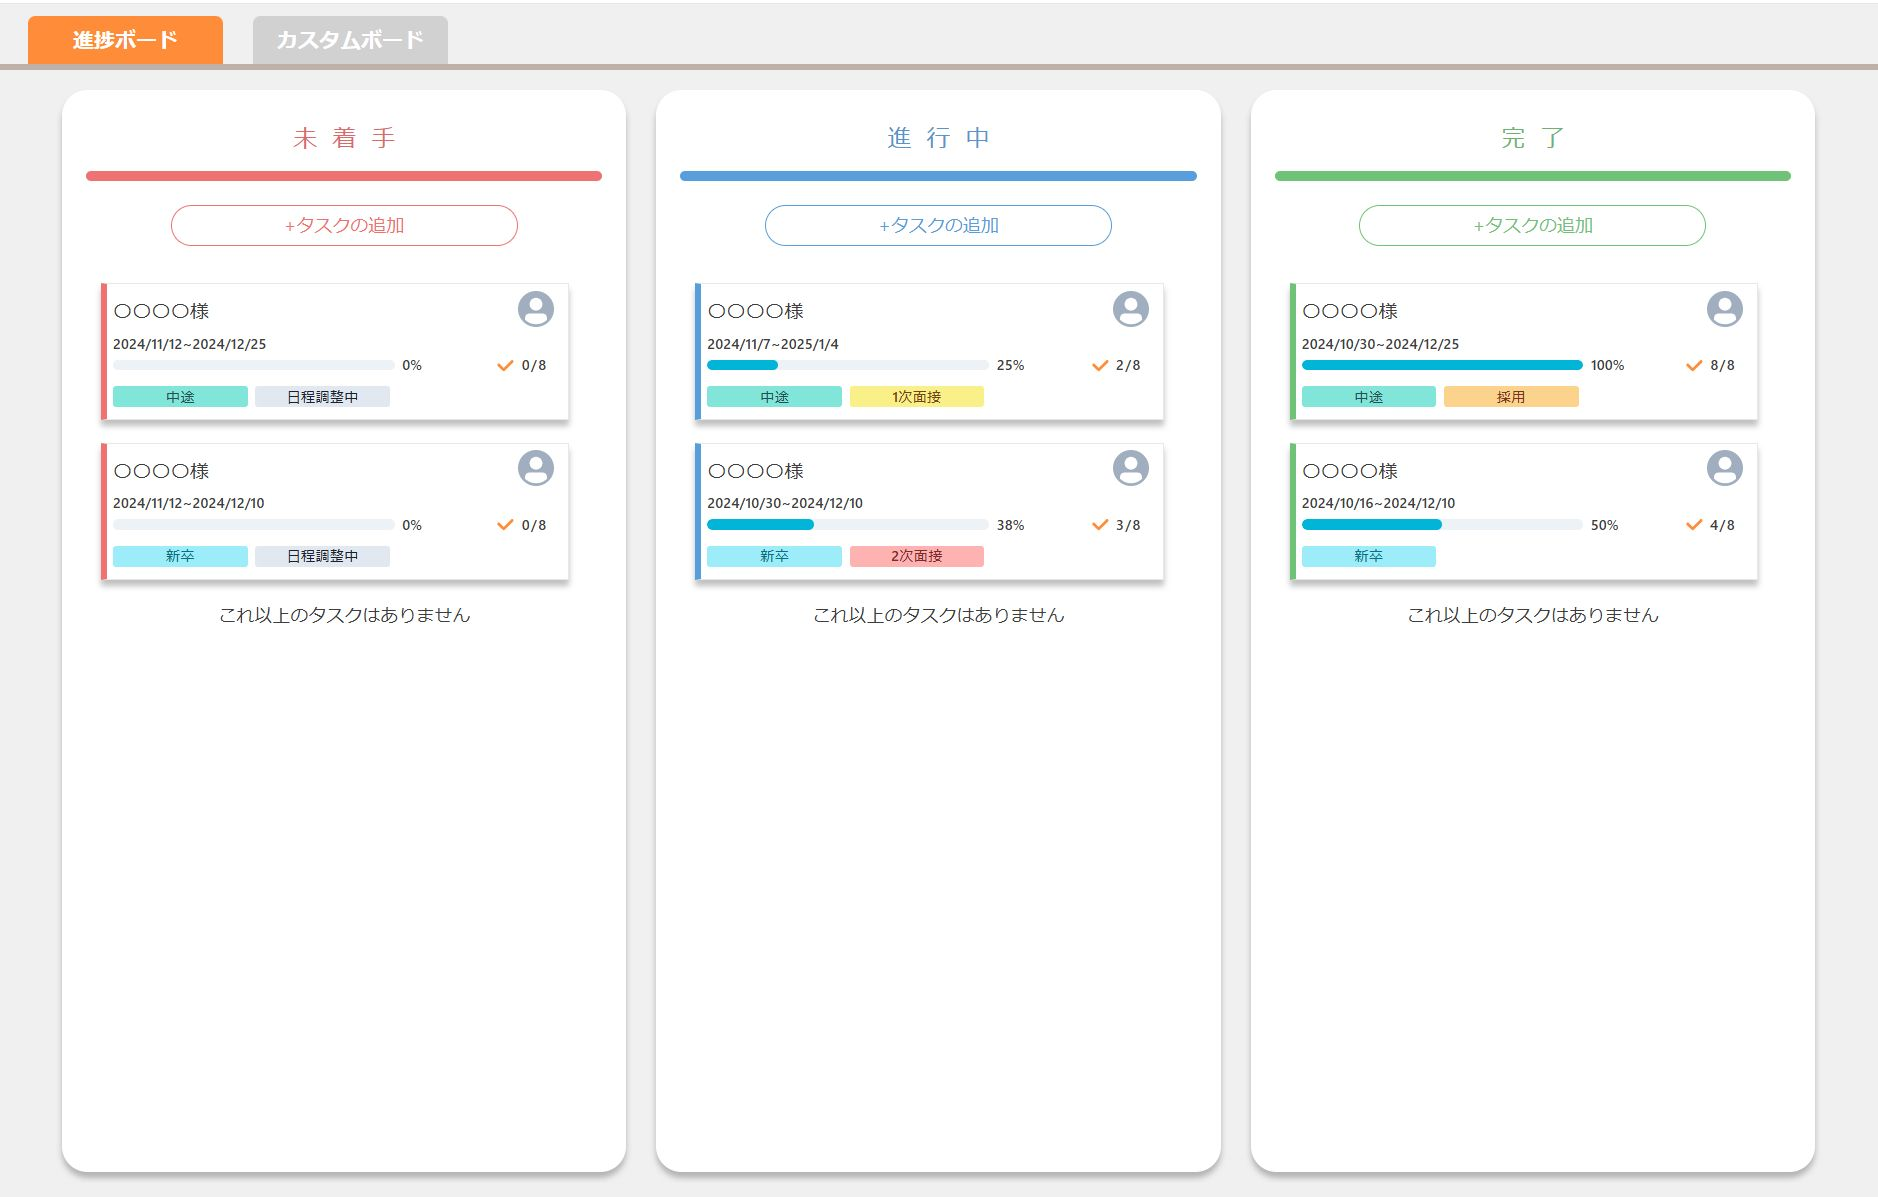1878x1197 pixels.
Task: Click avatar on 50% progress card
Action: click(1724, 468)
